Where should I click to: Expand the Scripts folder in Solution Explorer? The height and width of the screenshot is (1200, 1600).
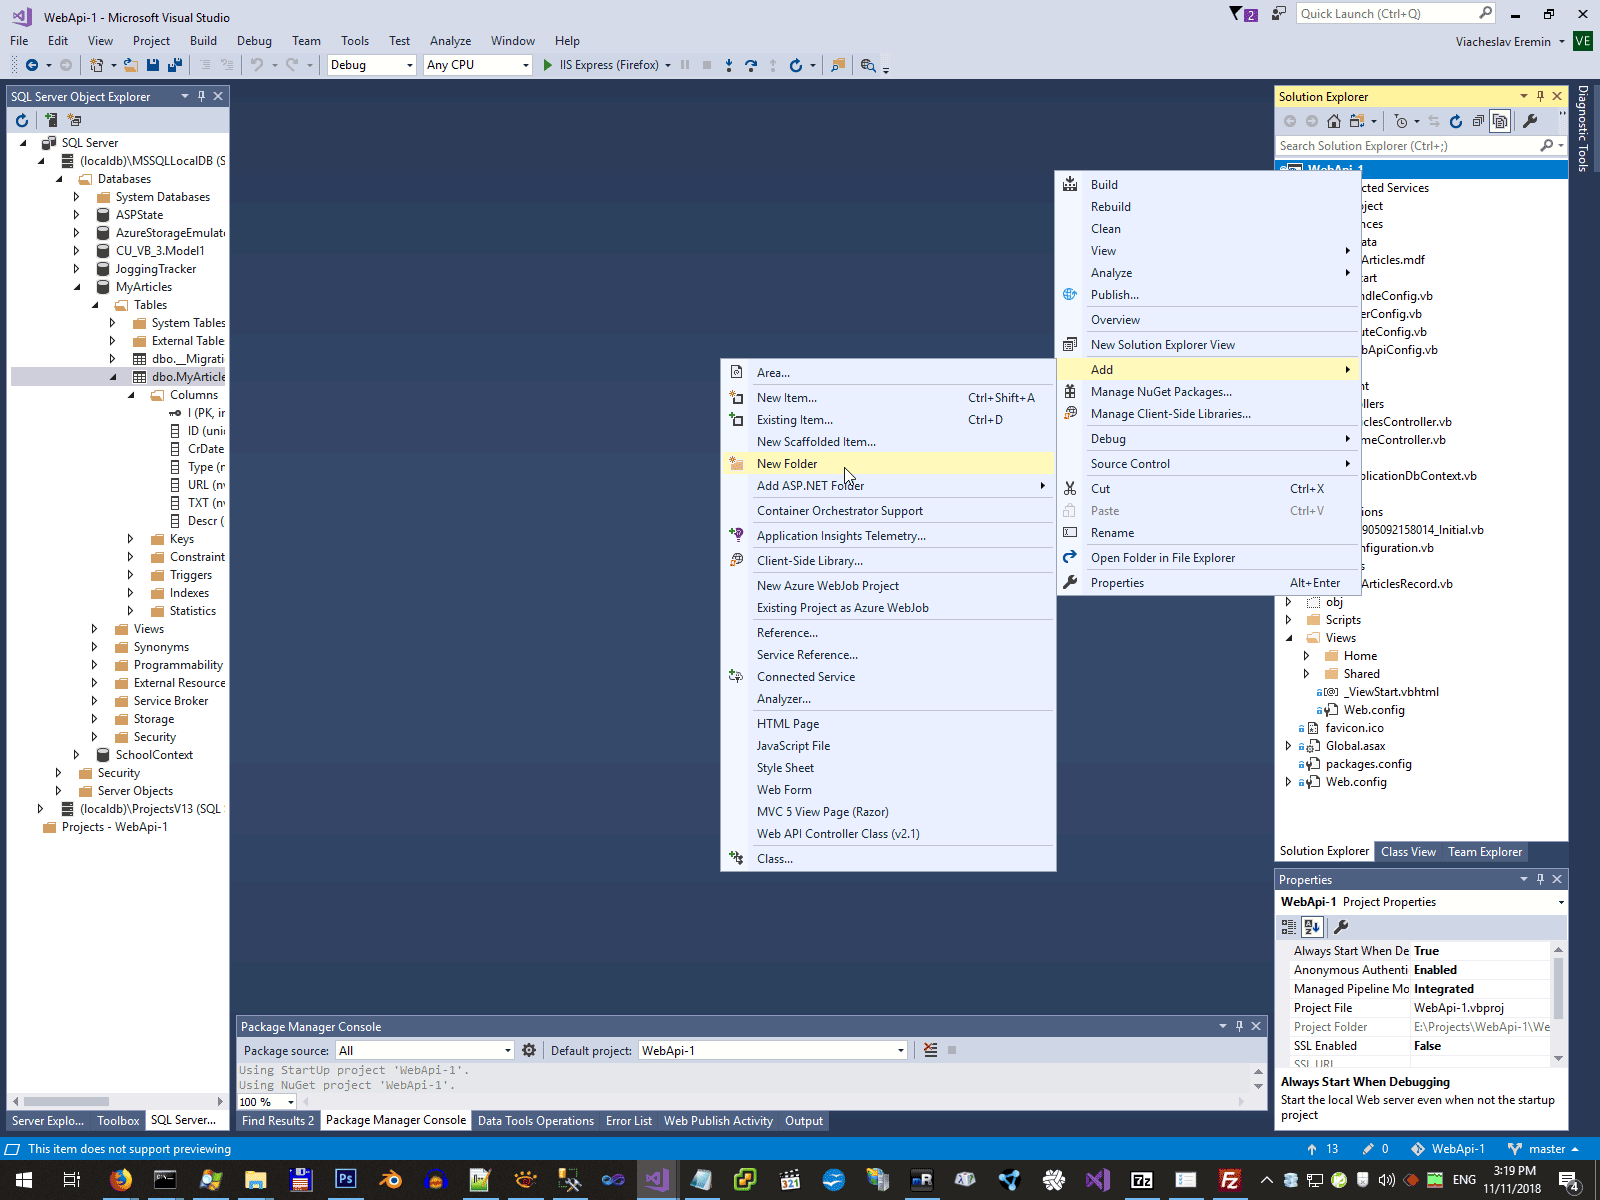(1289, 620)
